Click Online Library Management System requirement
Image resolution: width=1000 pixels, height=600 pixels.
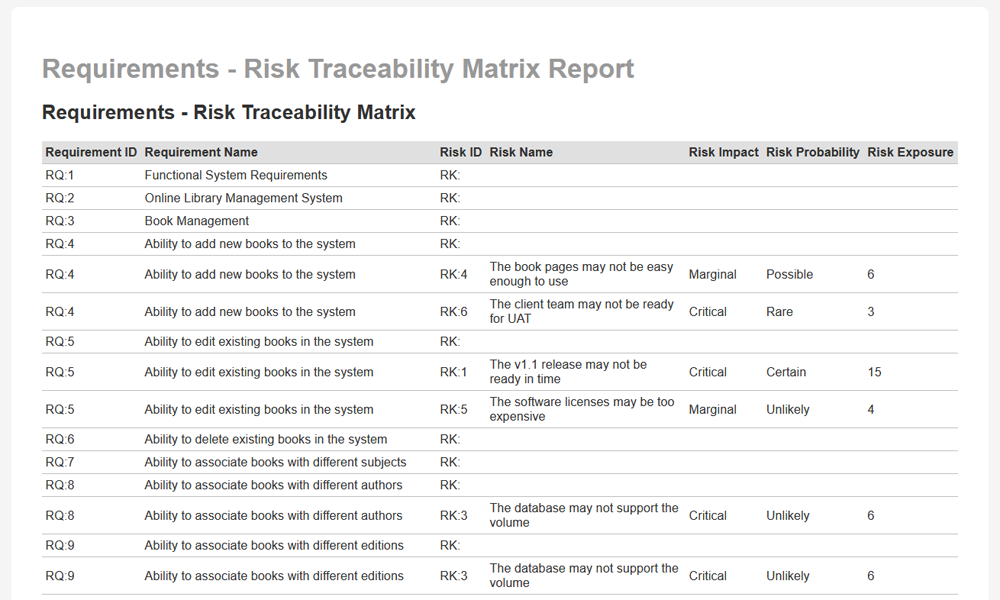243,198
